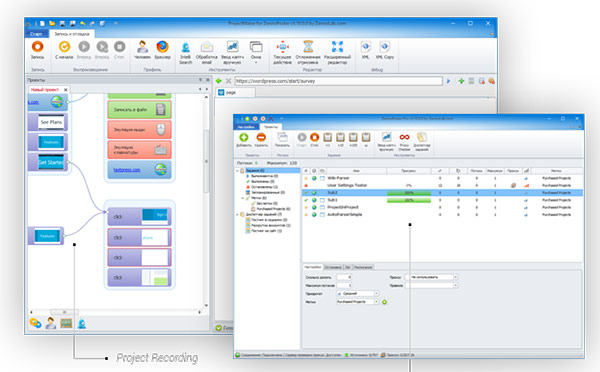Select the Sub1 project row
Viewport: 600px width, 372px height.
tap(443, 200)
